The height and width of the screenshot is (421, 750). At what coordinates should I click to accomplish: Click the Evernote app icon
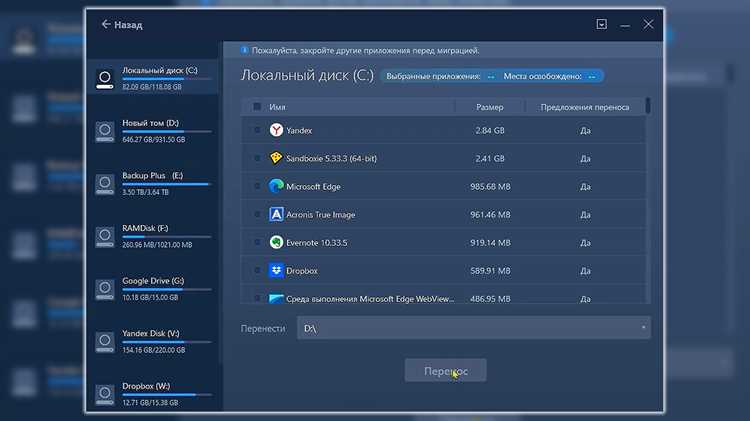pos(276,243)
